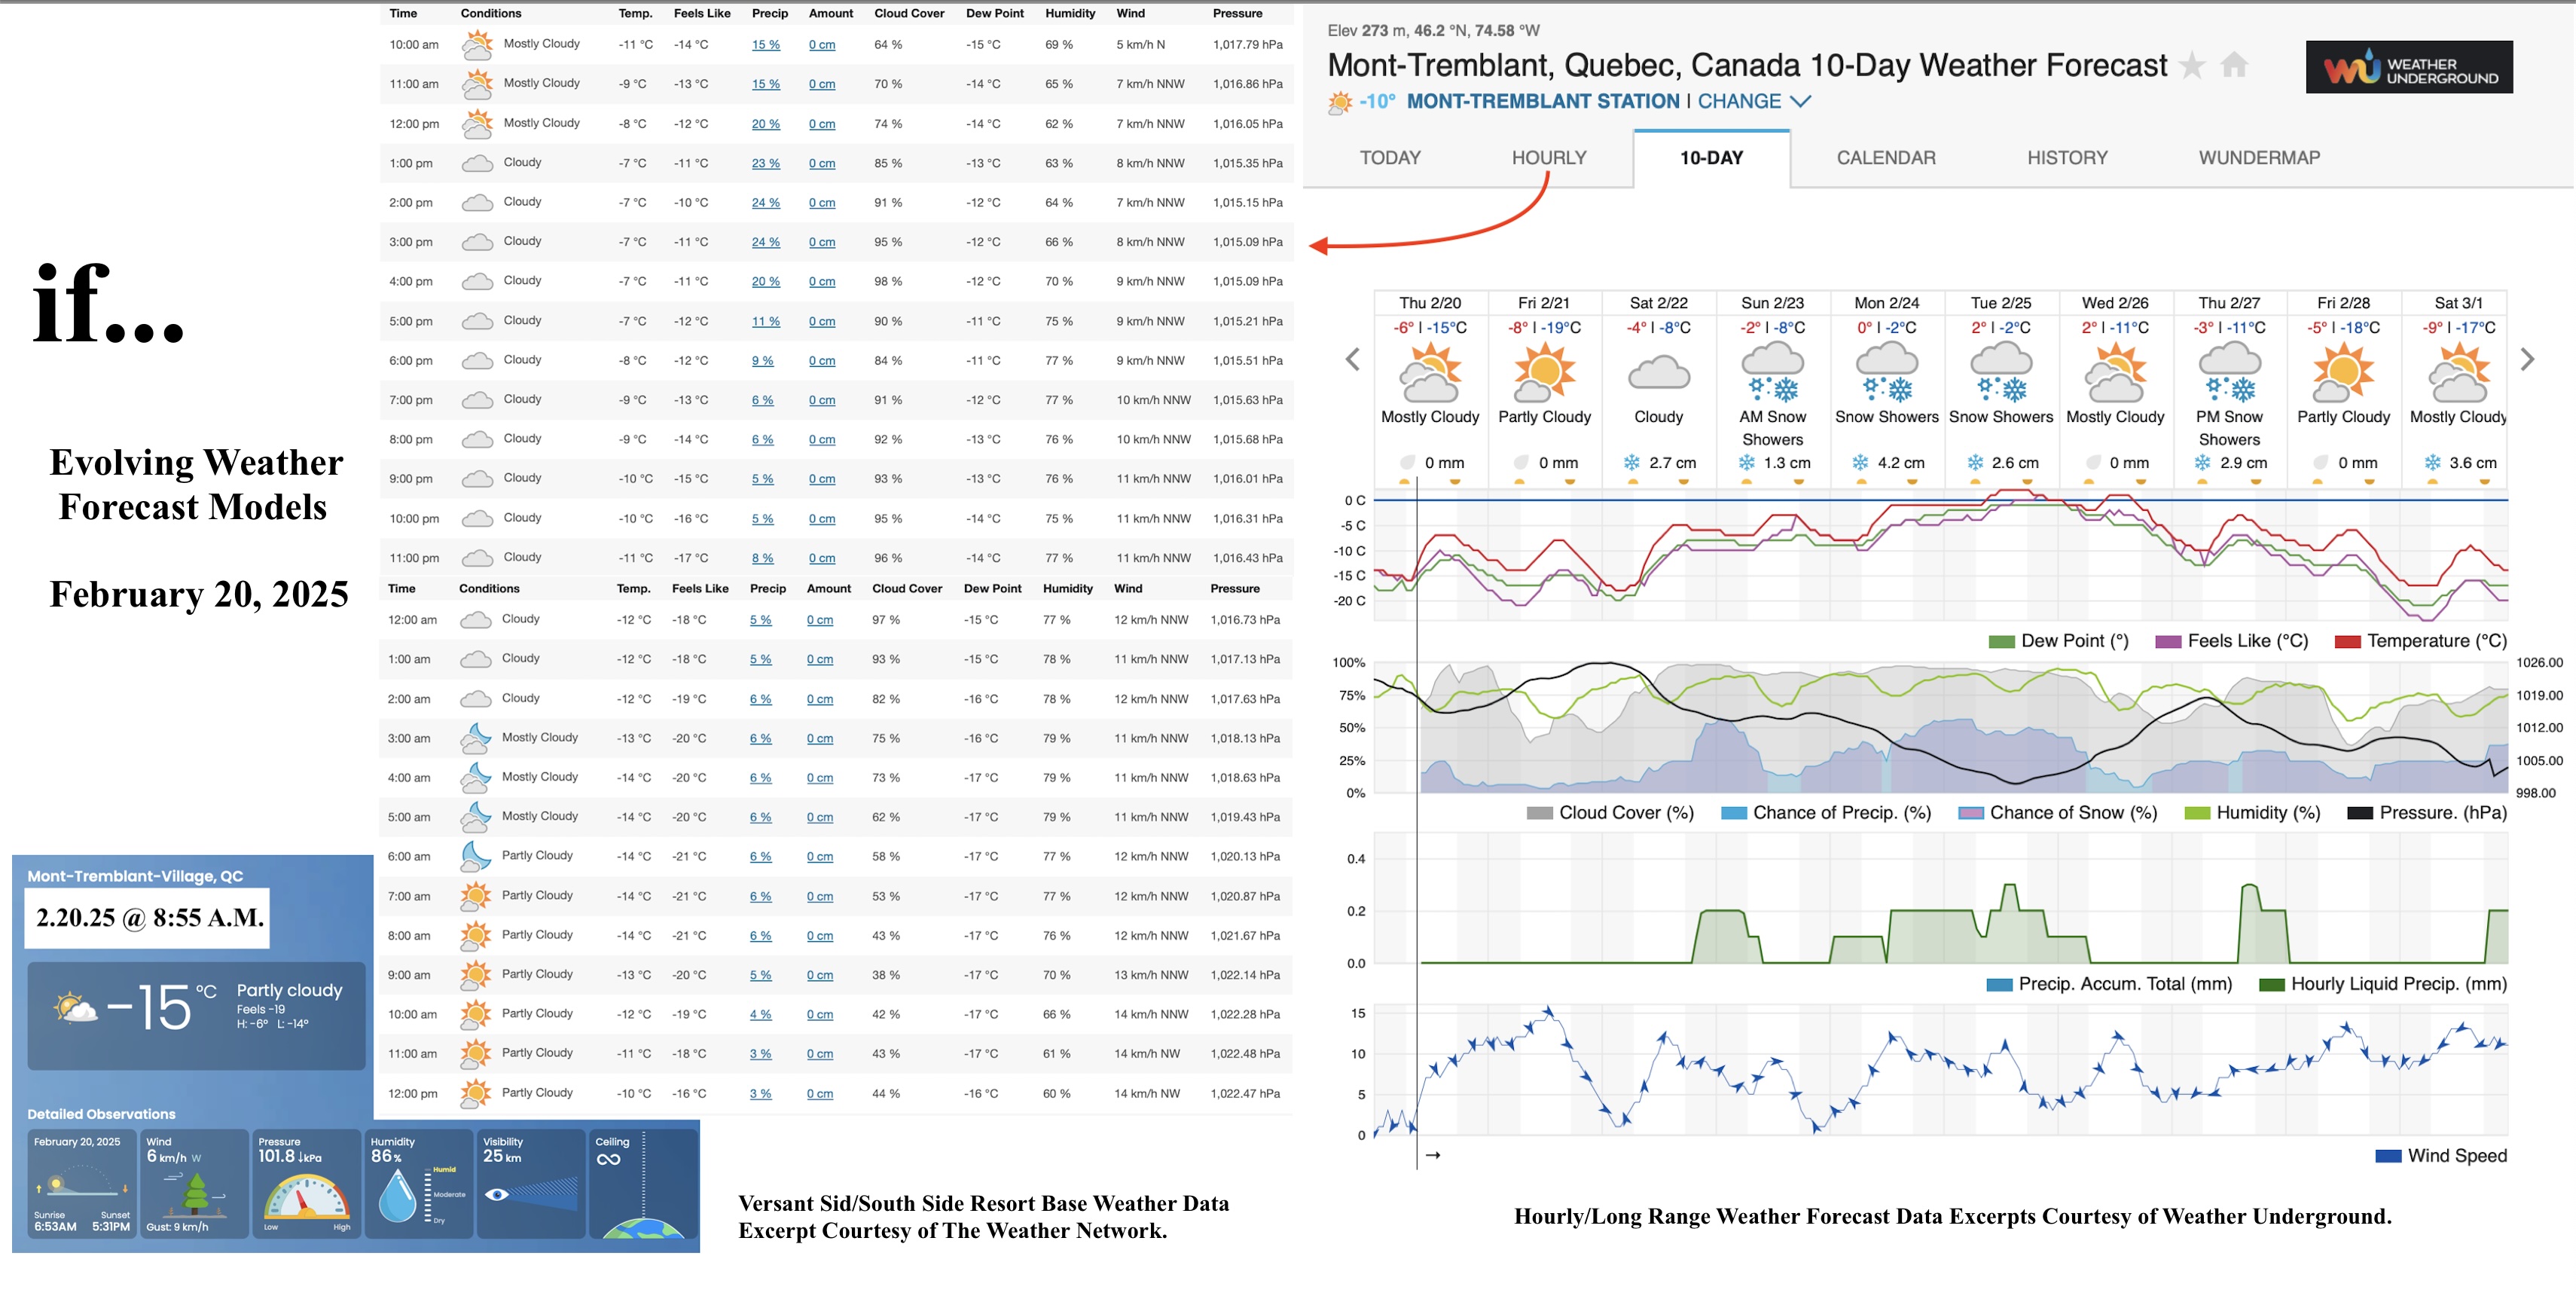Click the Mostly Cloudy icon in 11:00 am row
Image resolution: width=2576 pixels, height=1299 pixels.
pyautogui.click(x=477, y=84)
